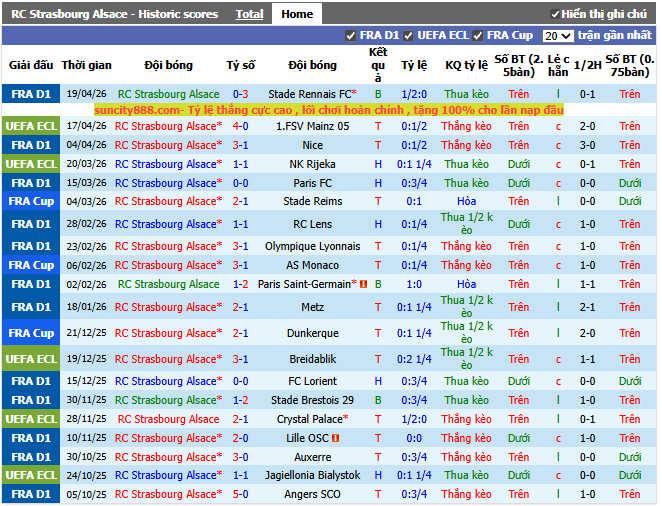
Task: Click the 'Tỷ số' column header
Action: click(x=240, y=65)
